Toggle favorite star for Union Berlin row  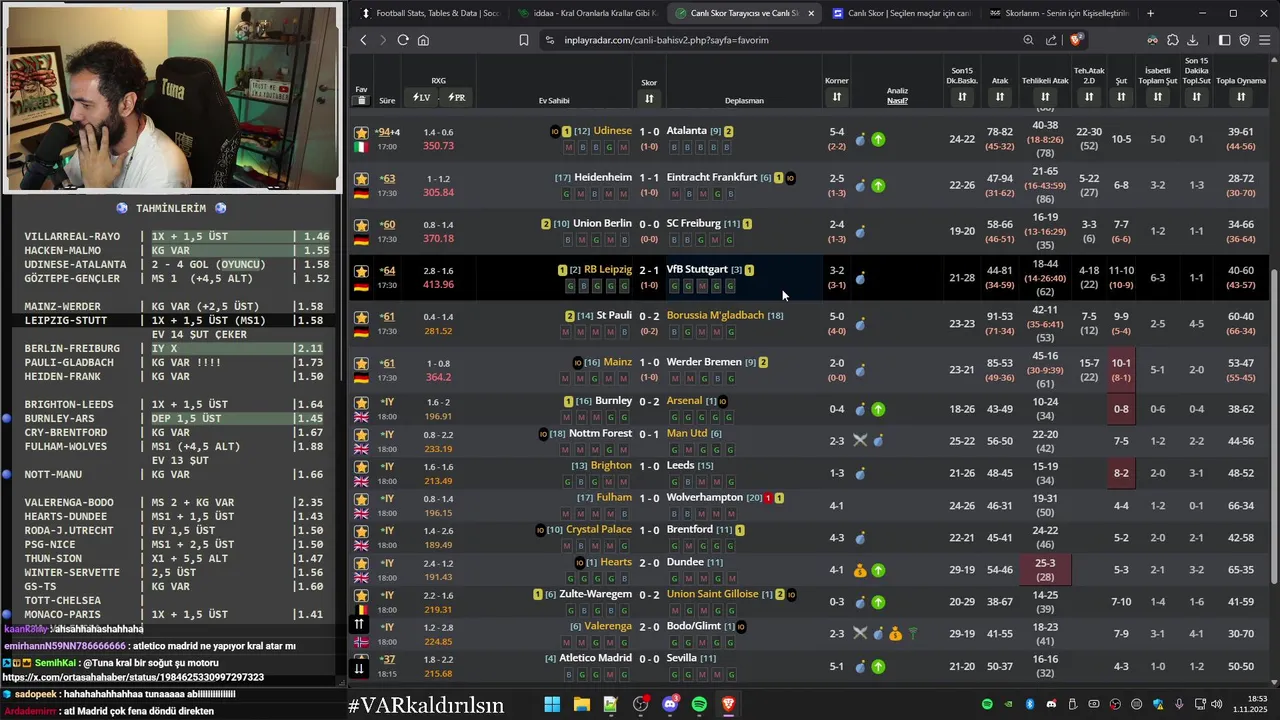(361, 225)
